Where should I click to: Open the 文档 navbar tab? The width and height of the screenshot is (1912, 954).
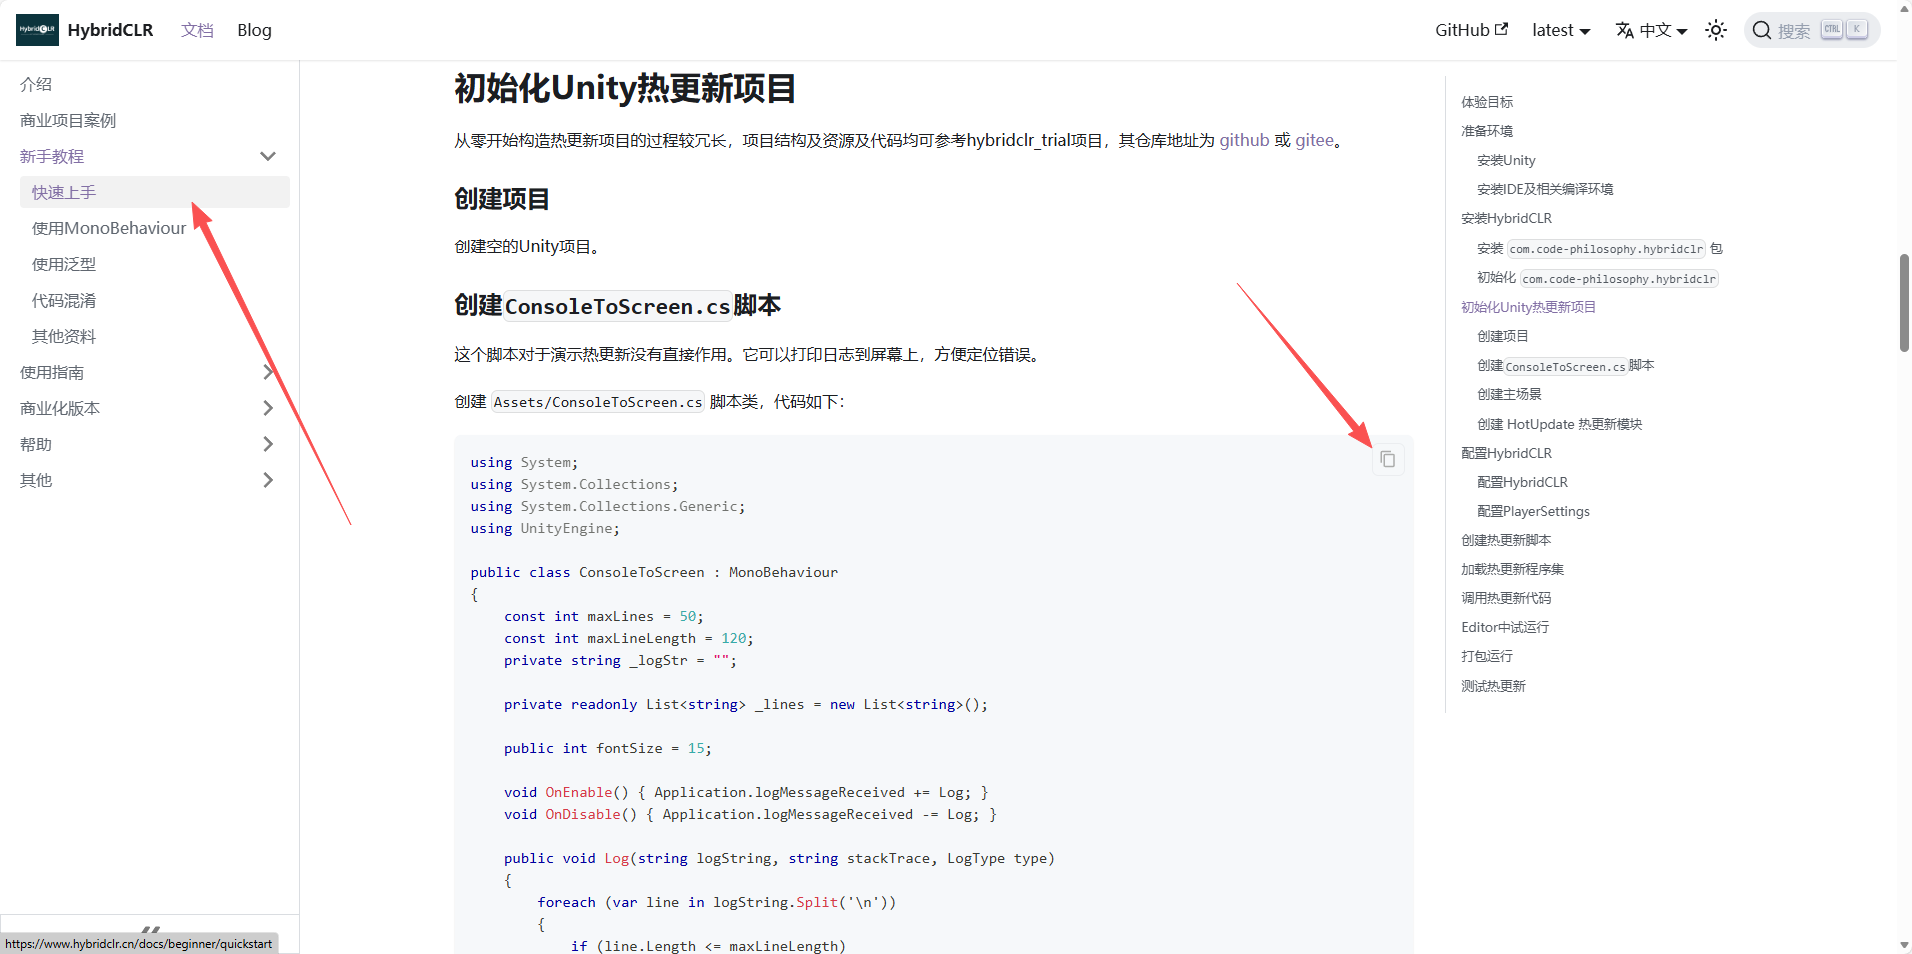pyautogui.click(x=197, y=30)
